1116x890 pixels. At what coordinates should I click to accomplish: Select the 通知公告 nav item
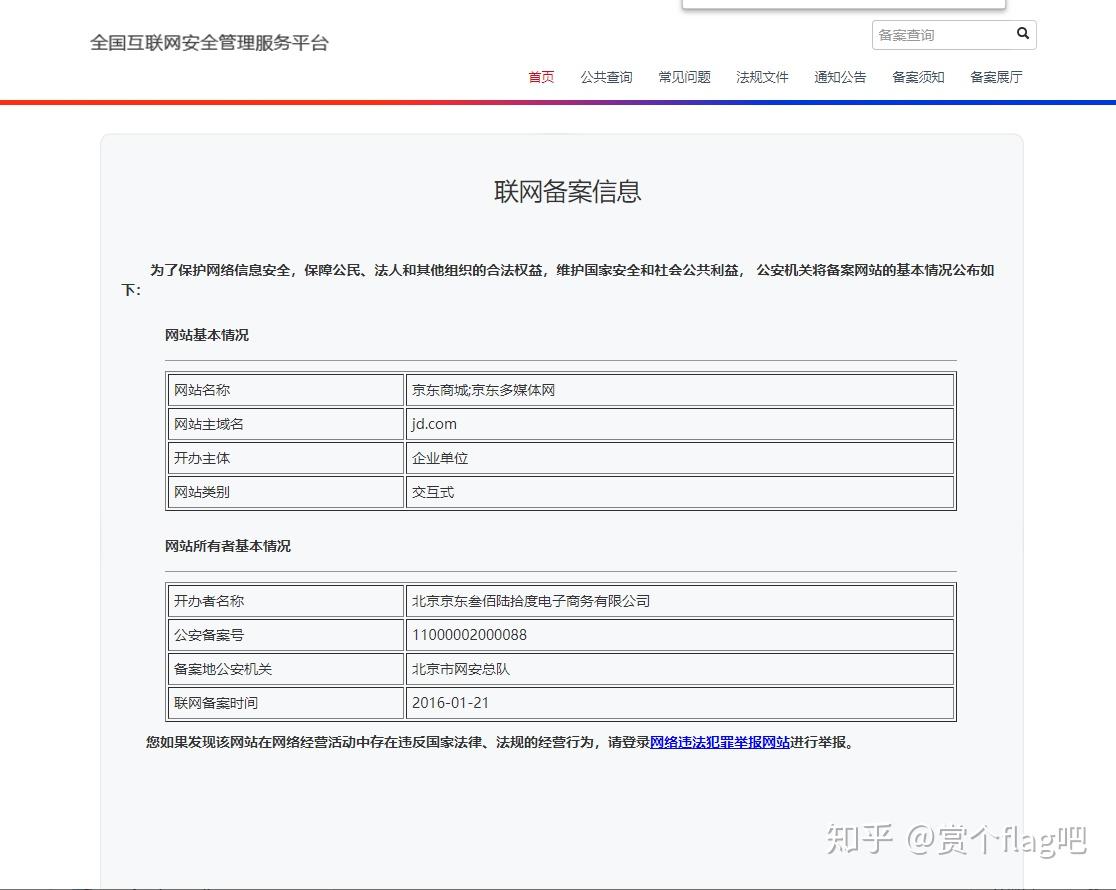[840, 77]
